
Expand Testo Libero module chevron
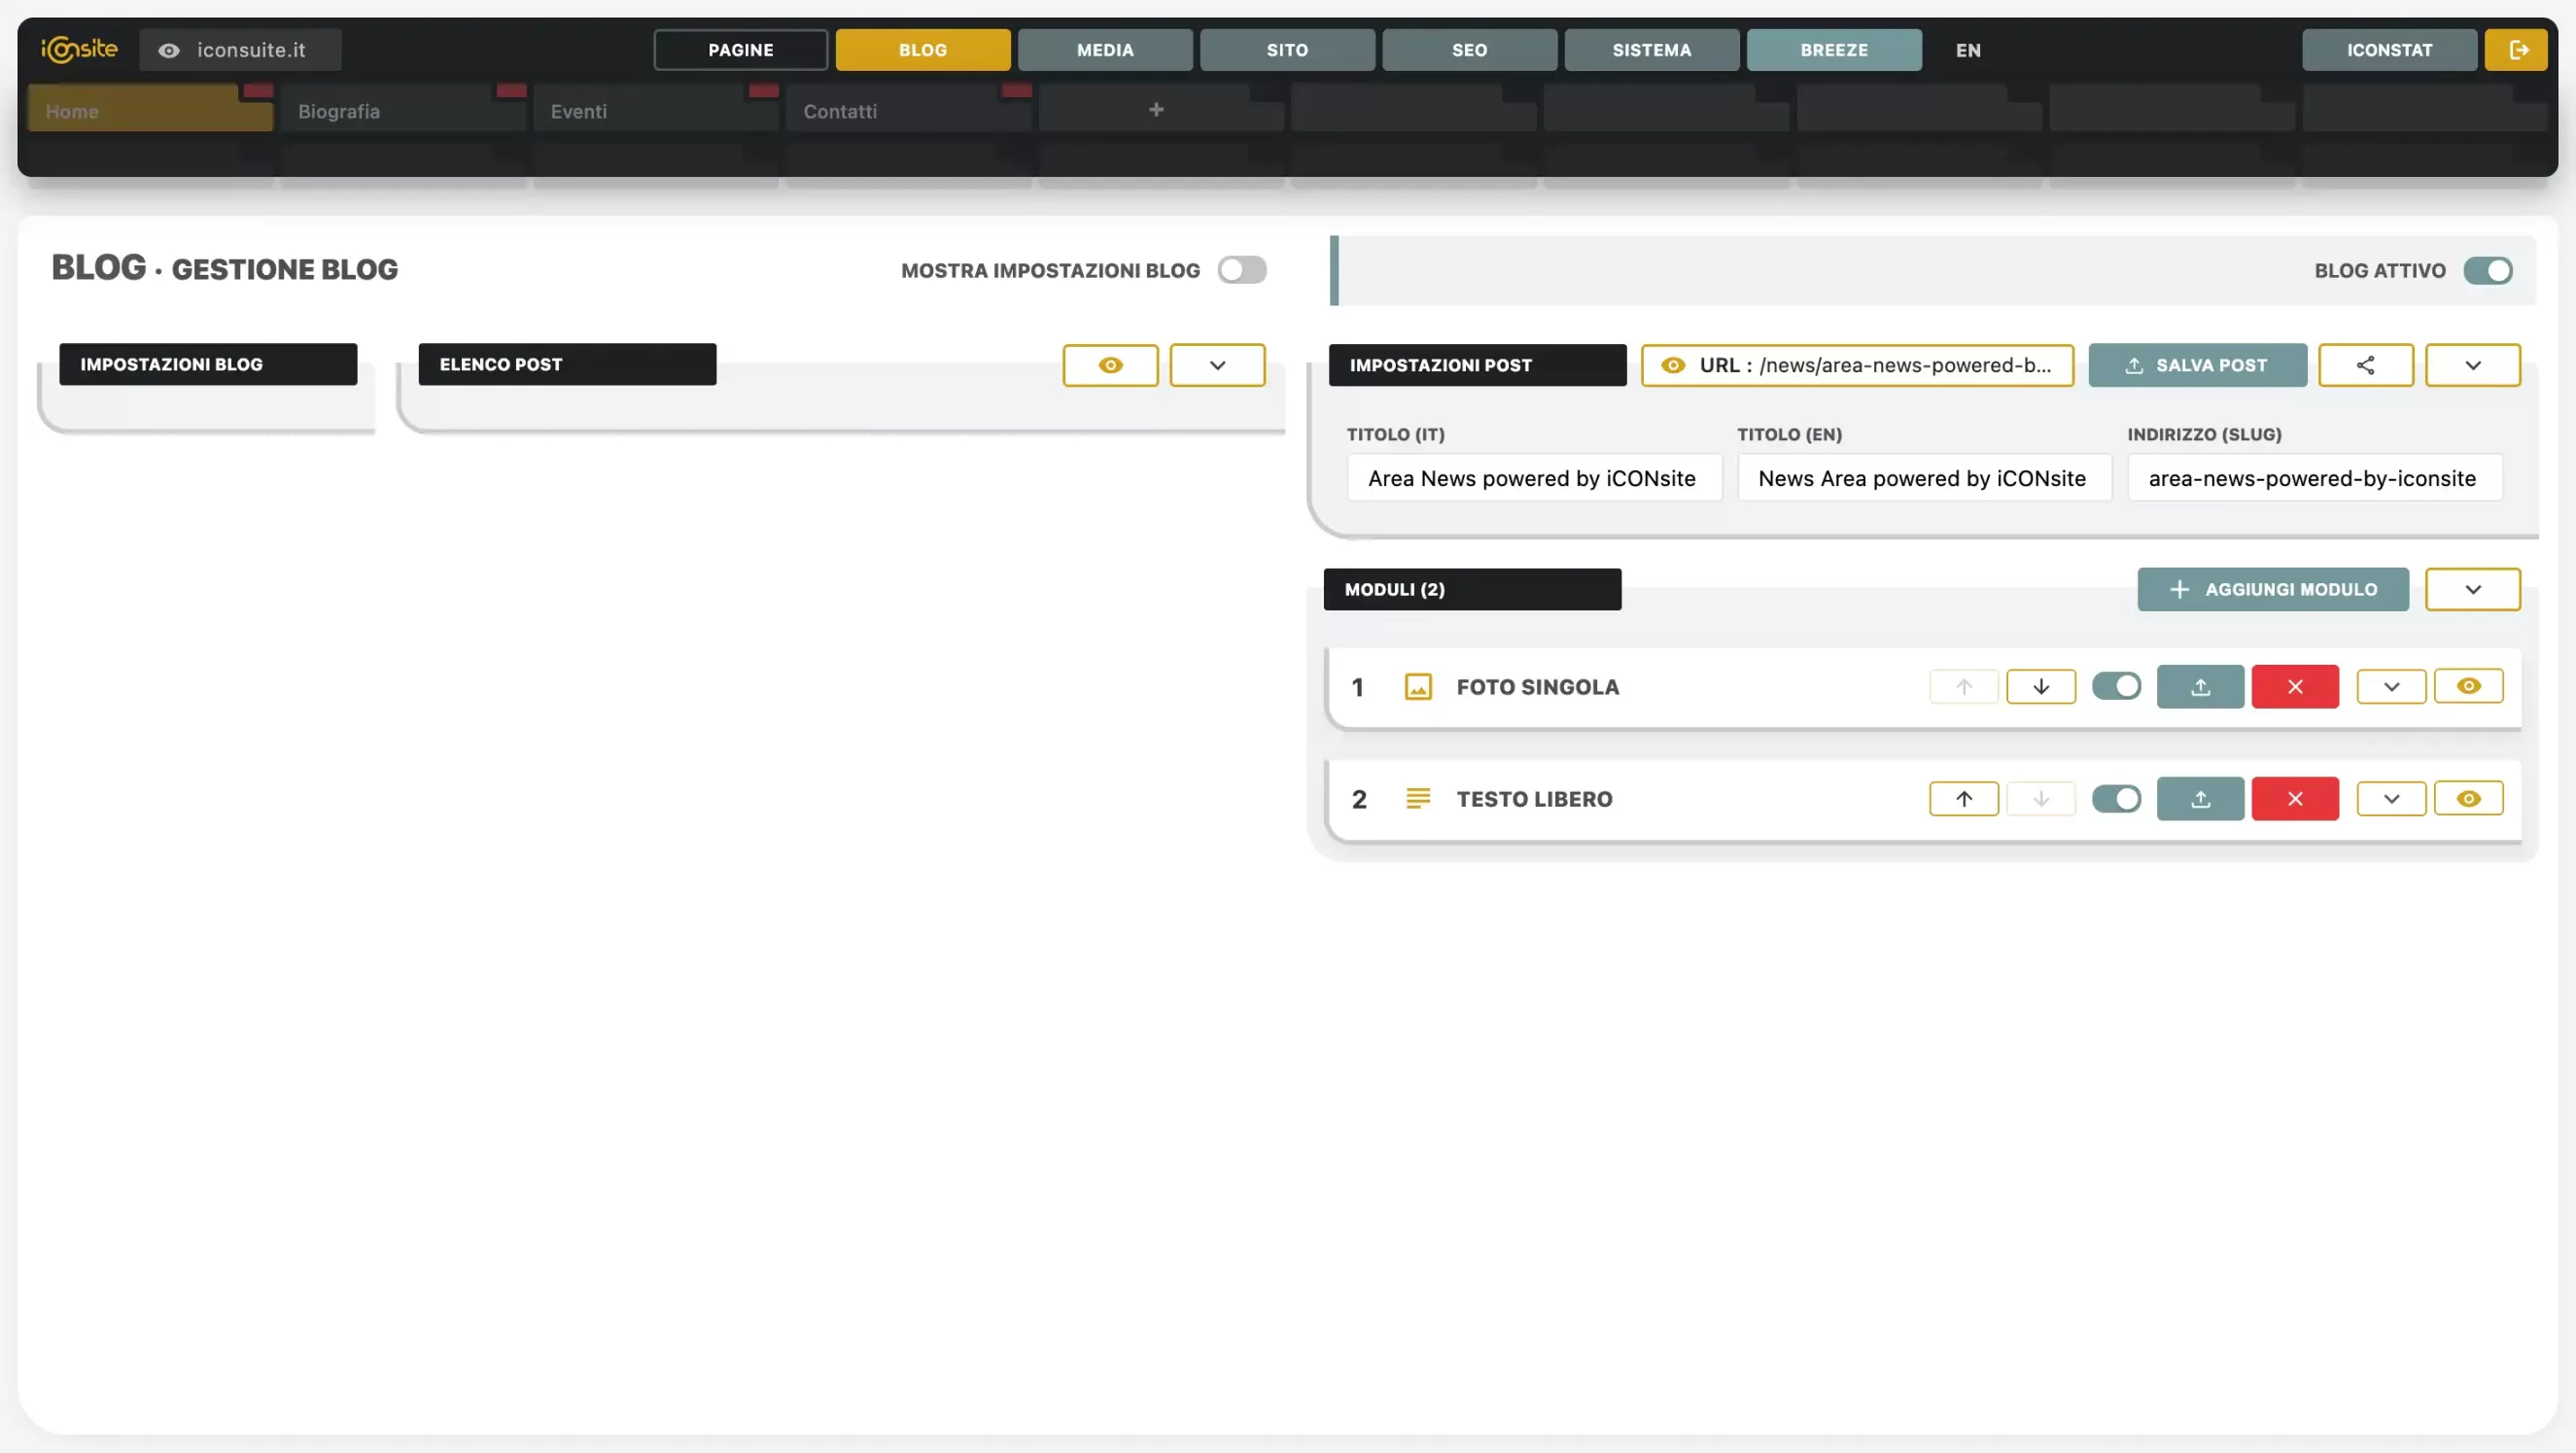pos(2391,799)
